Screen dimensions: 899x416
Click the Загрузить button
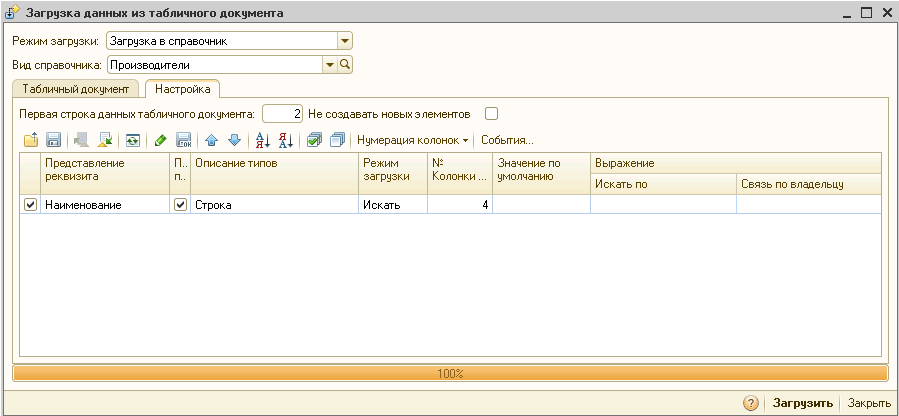click(x=803, y=402)
